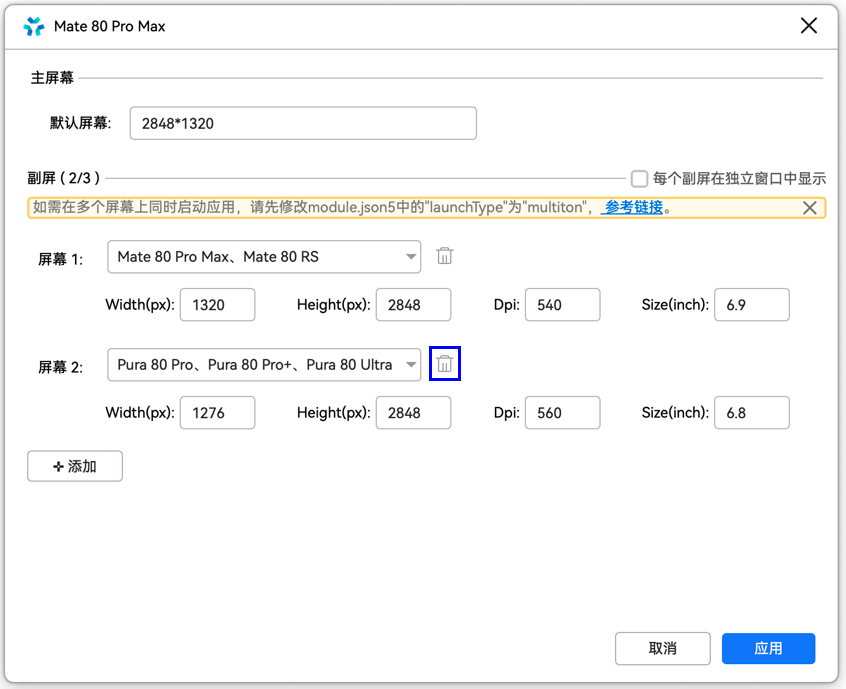The height and width of the screenshot is (689, 846).
Task: Dismiss the yellow multiton hint banner
Action: tap(810, 208)
